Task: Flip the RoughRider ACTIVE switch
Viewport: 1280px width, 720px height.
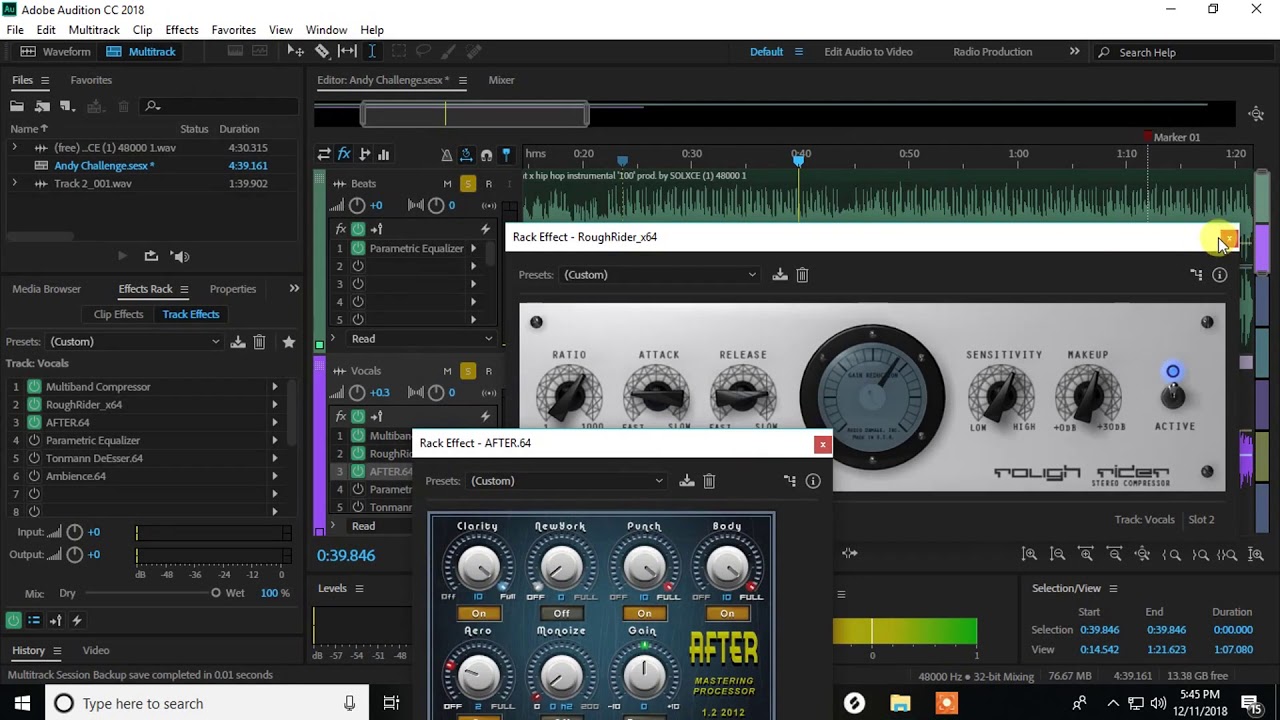Action: coord(1173,395)
